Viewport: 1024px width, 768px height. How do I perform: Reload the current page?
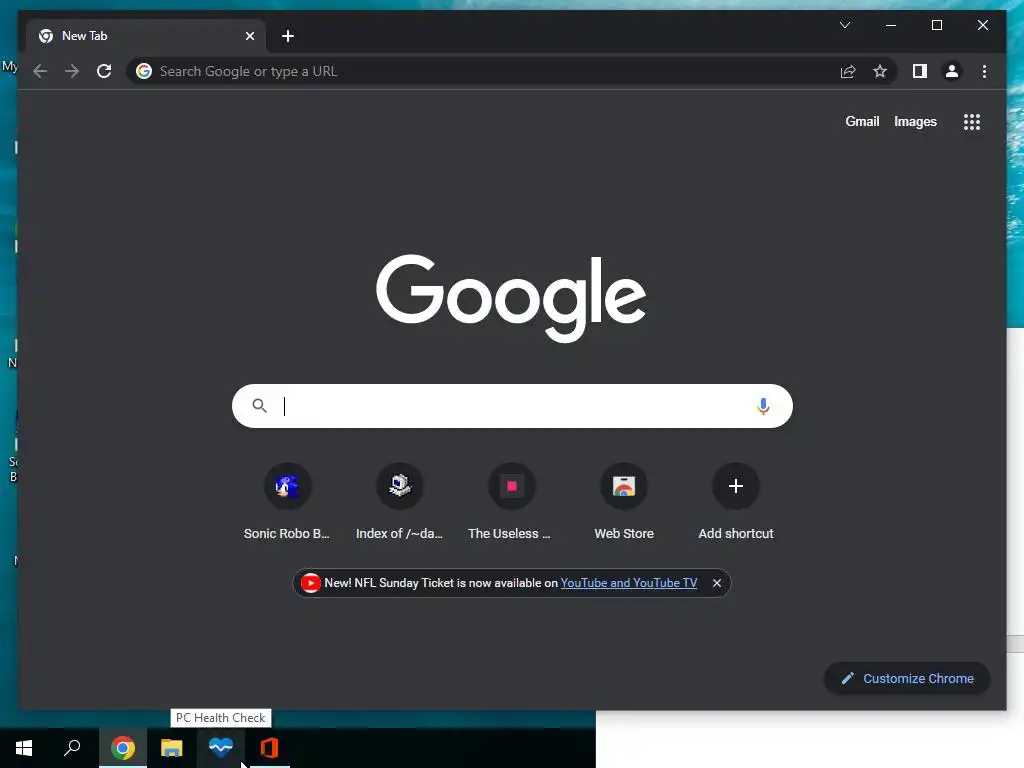(x=104, y=71)
